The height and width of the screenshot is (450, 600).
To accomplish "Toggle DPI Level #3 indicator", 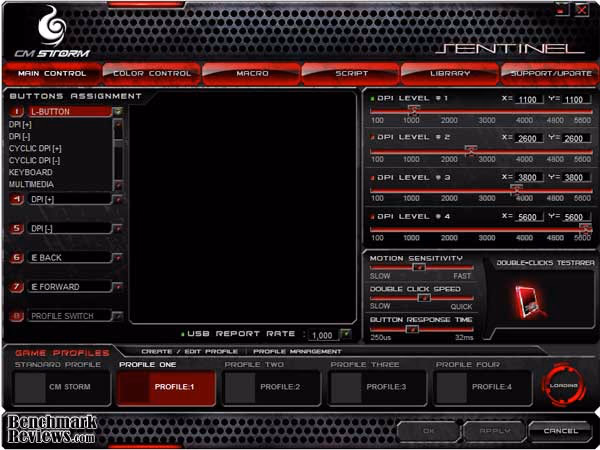I will coord(372,178).
